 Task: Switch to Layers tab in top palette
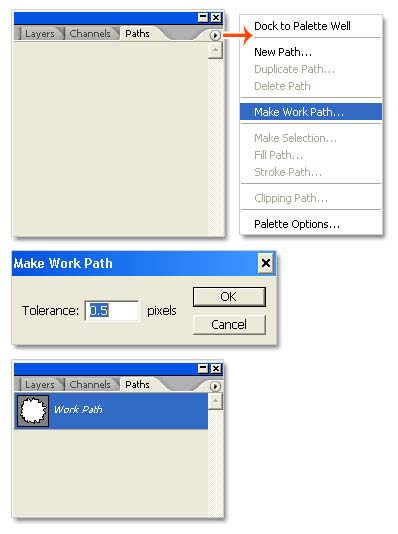tap(39, 34)
